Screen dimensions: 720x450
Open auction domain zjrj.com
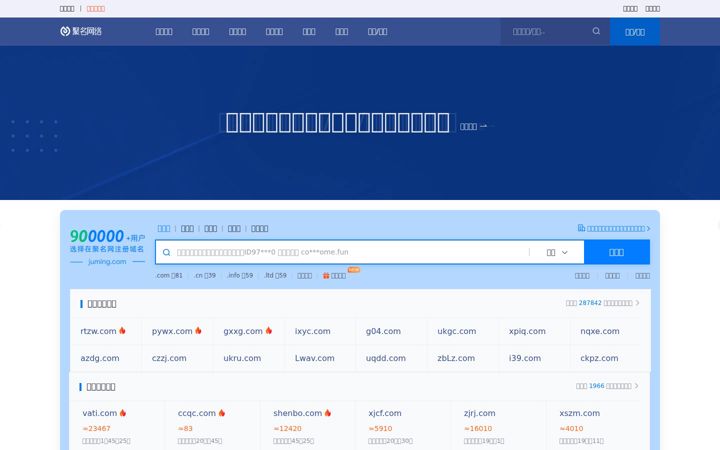point(479,413)
